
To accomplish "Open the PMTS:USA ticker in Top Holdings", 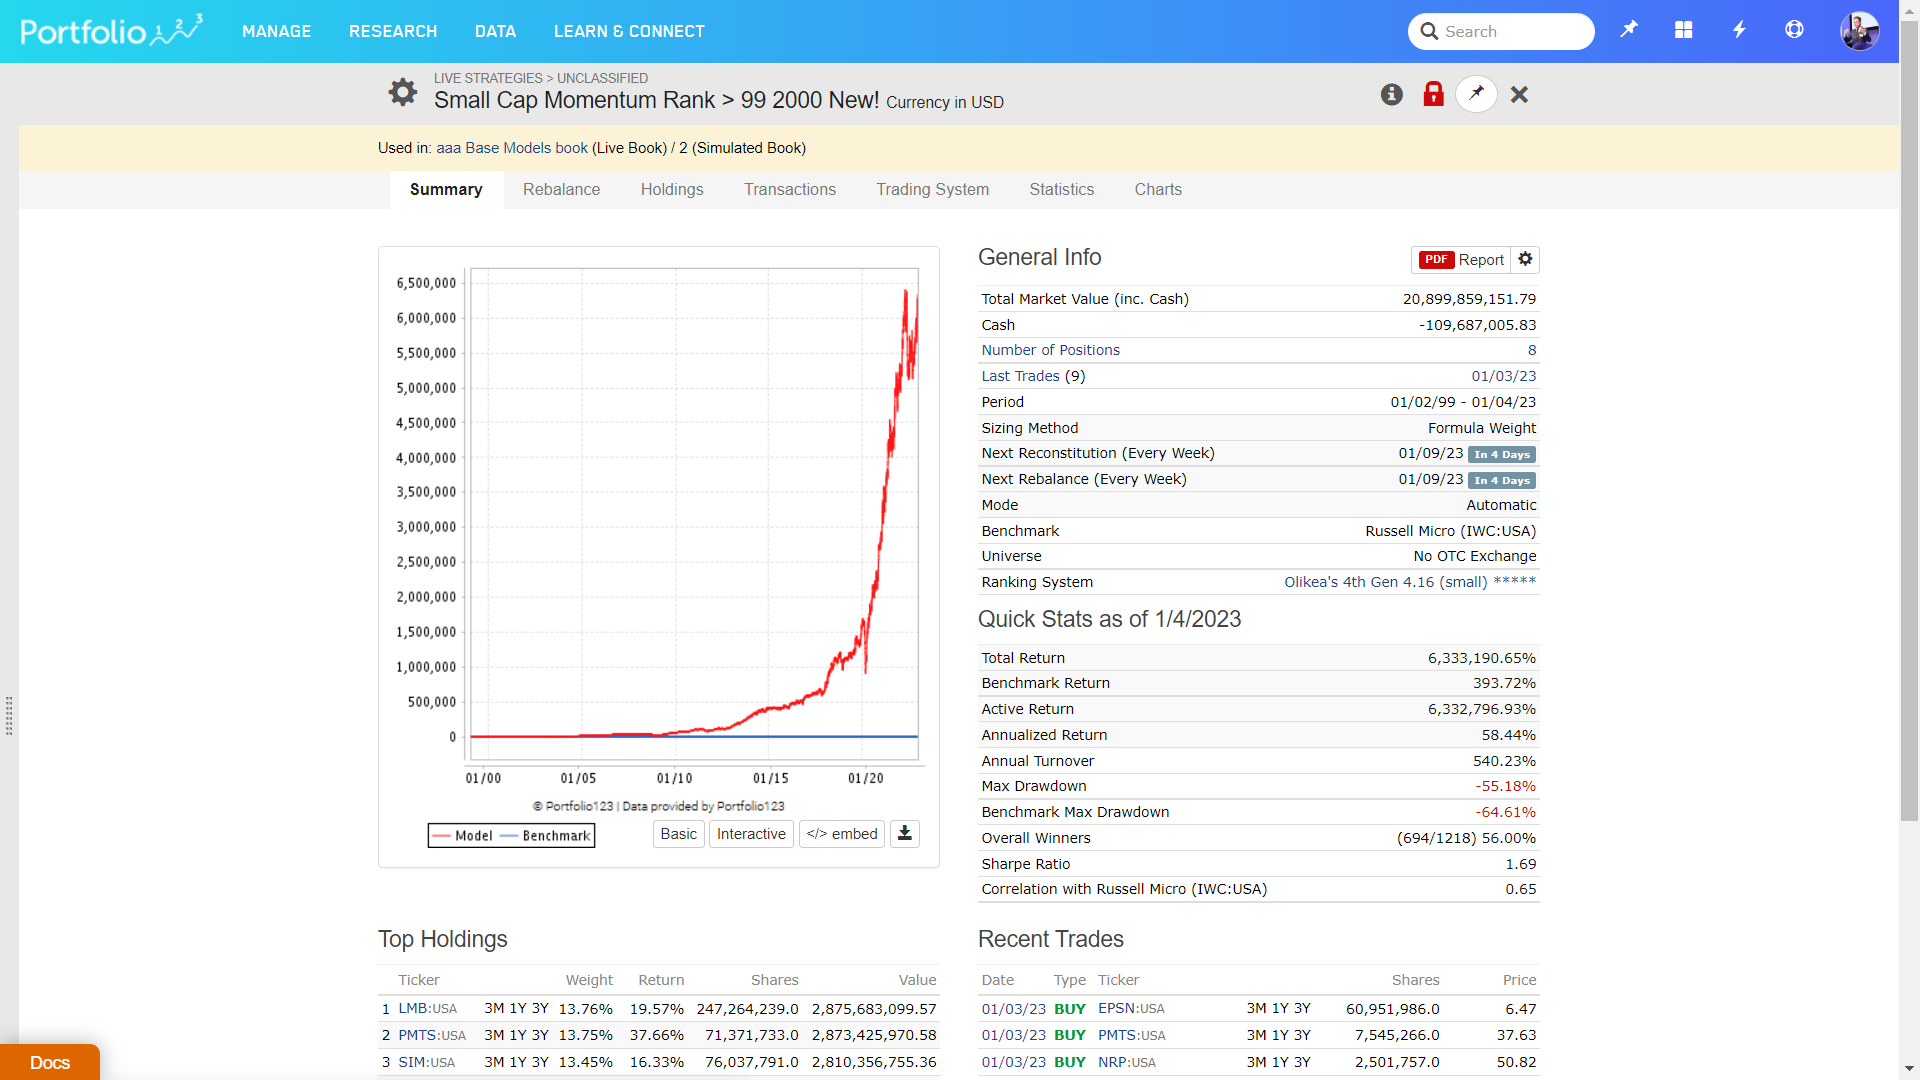I will [432, 1035].
